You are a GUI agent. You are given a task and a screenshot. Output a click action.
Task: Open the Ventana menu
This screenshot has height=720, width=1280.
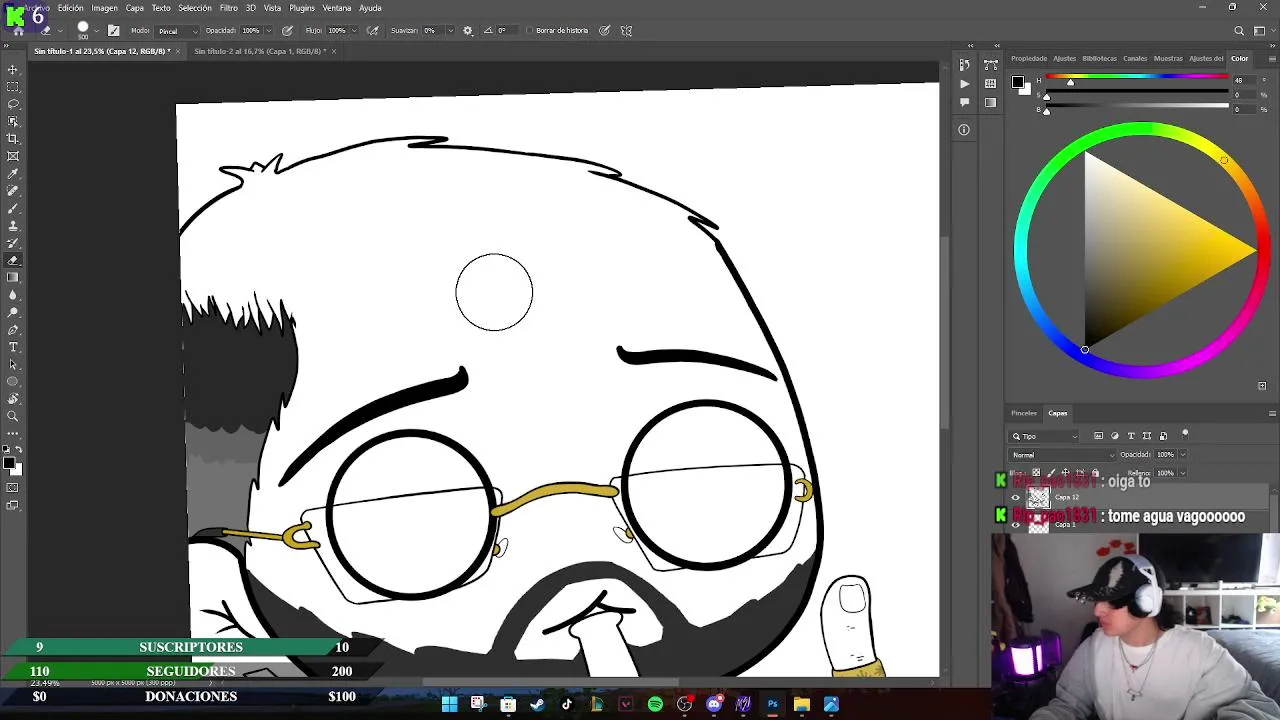click(337, 8)
